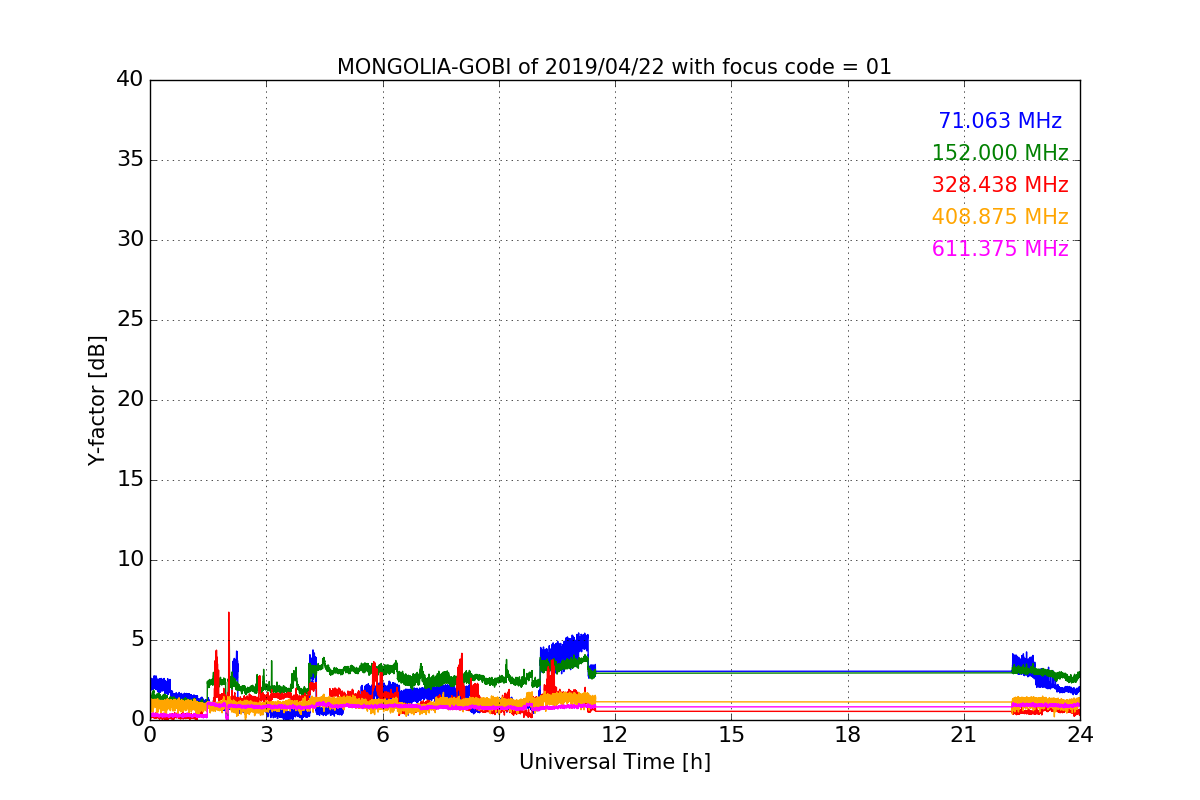Screen dimensions: 1200x800
Task: Click y-axis tick label 15
Action: pos(130,480)
